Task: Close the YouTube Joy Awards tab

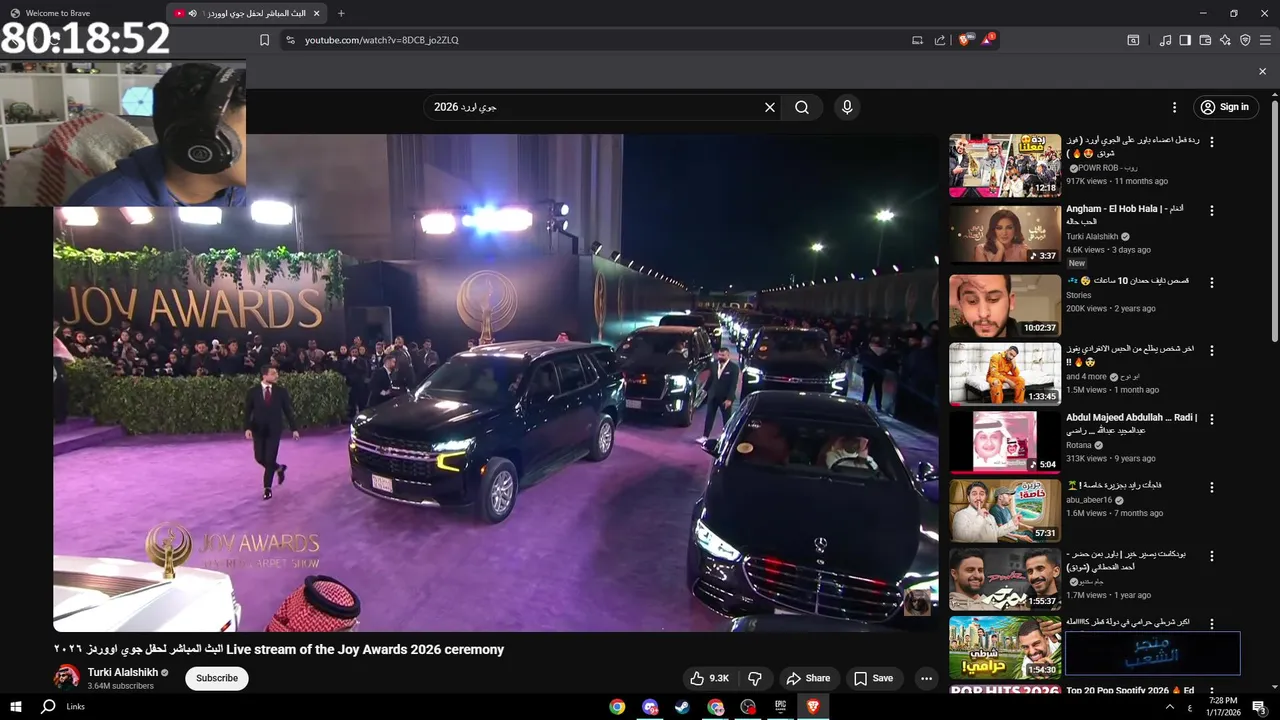Action: 317,13
